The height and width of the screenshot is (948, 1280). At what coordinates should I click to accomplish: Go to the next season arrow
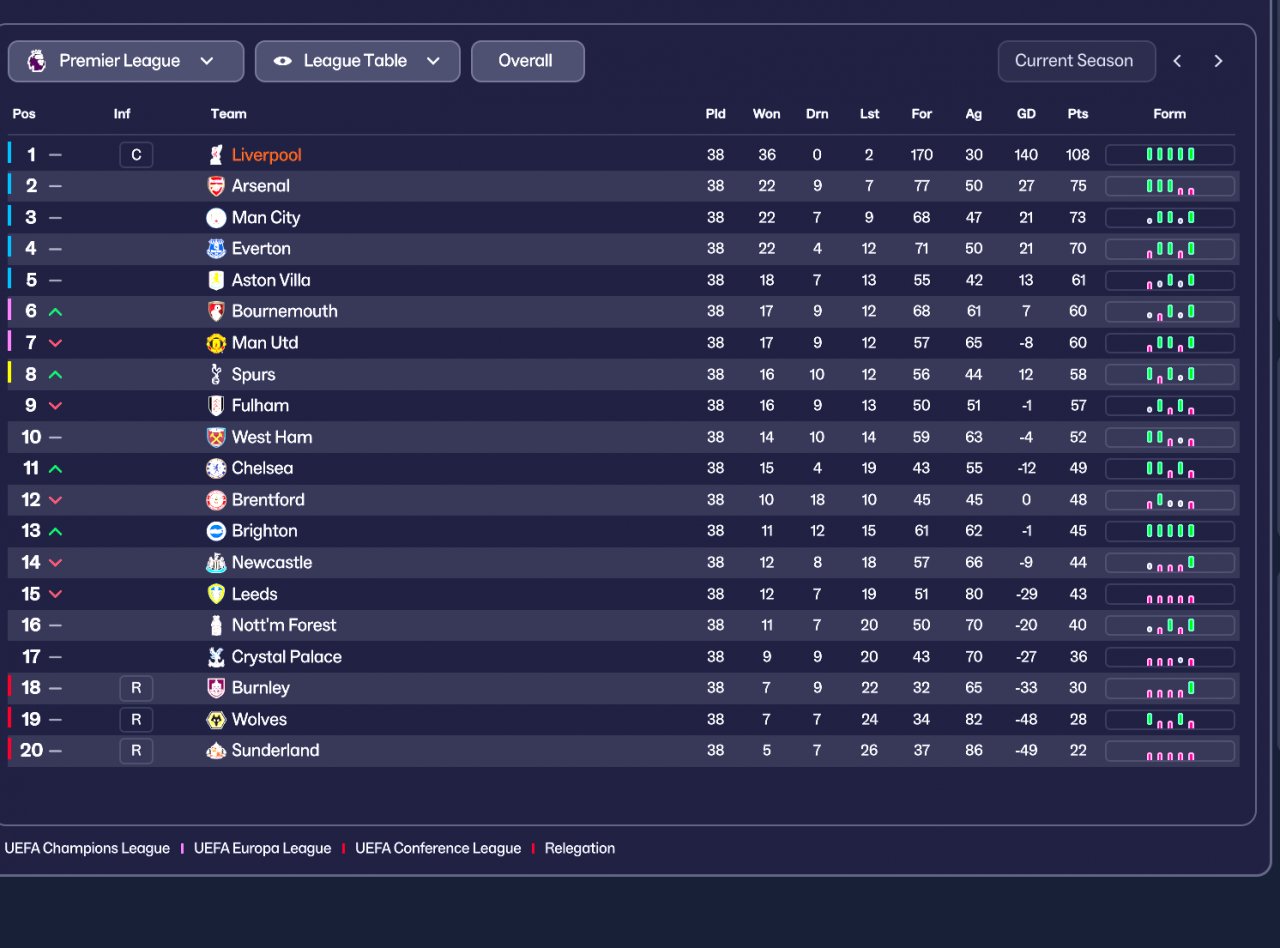[1218, 61]
